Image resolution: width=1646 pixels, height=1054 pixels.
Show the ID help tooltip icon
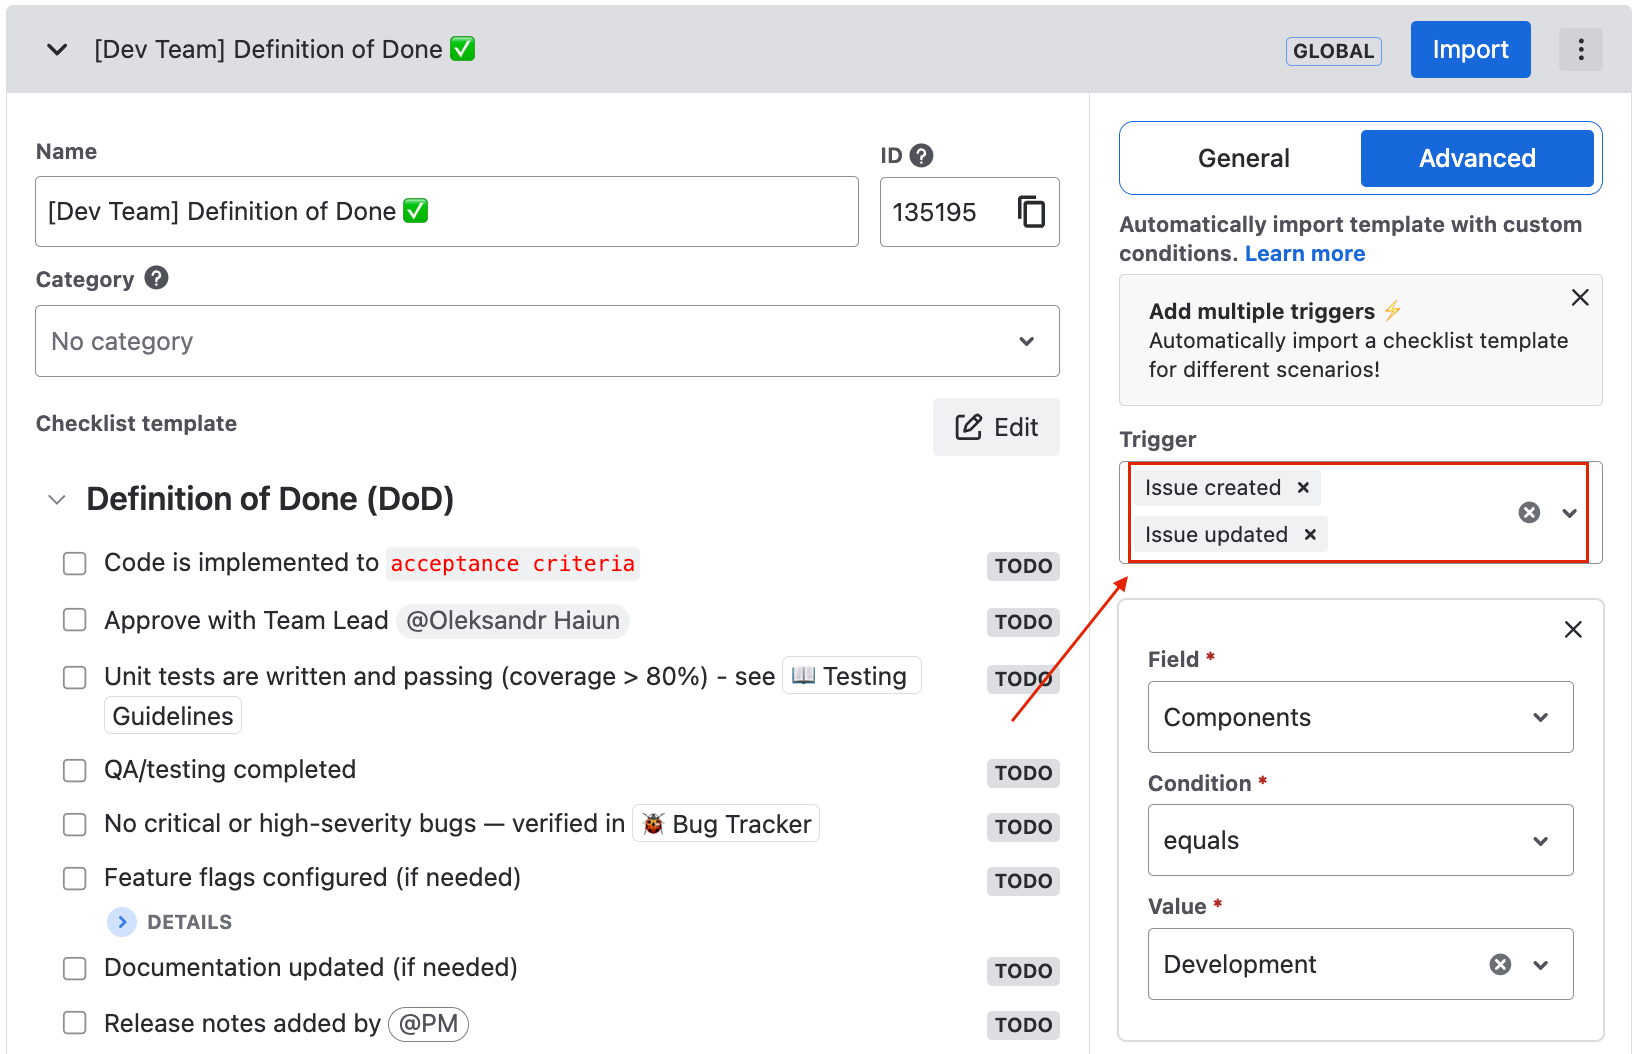click(x=922, y=155)
